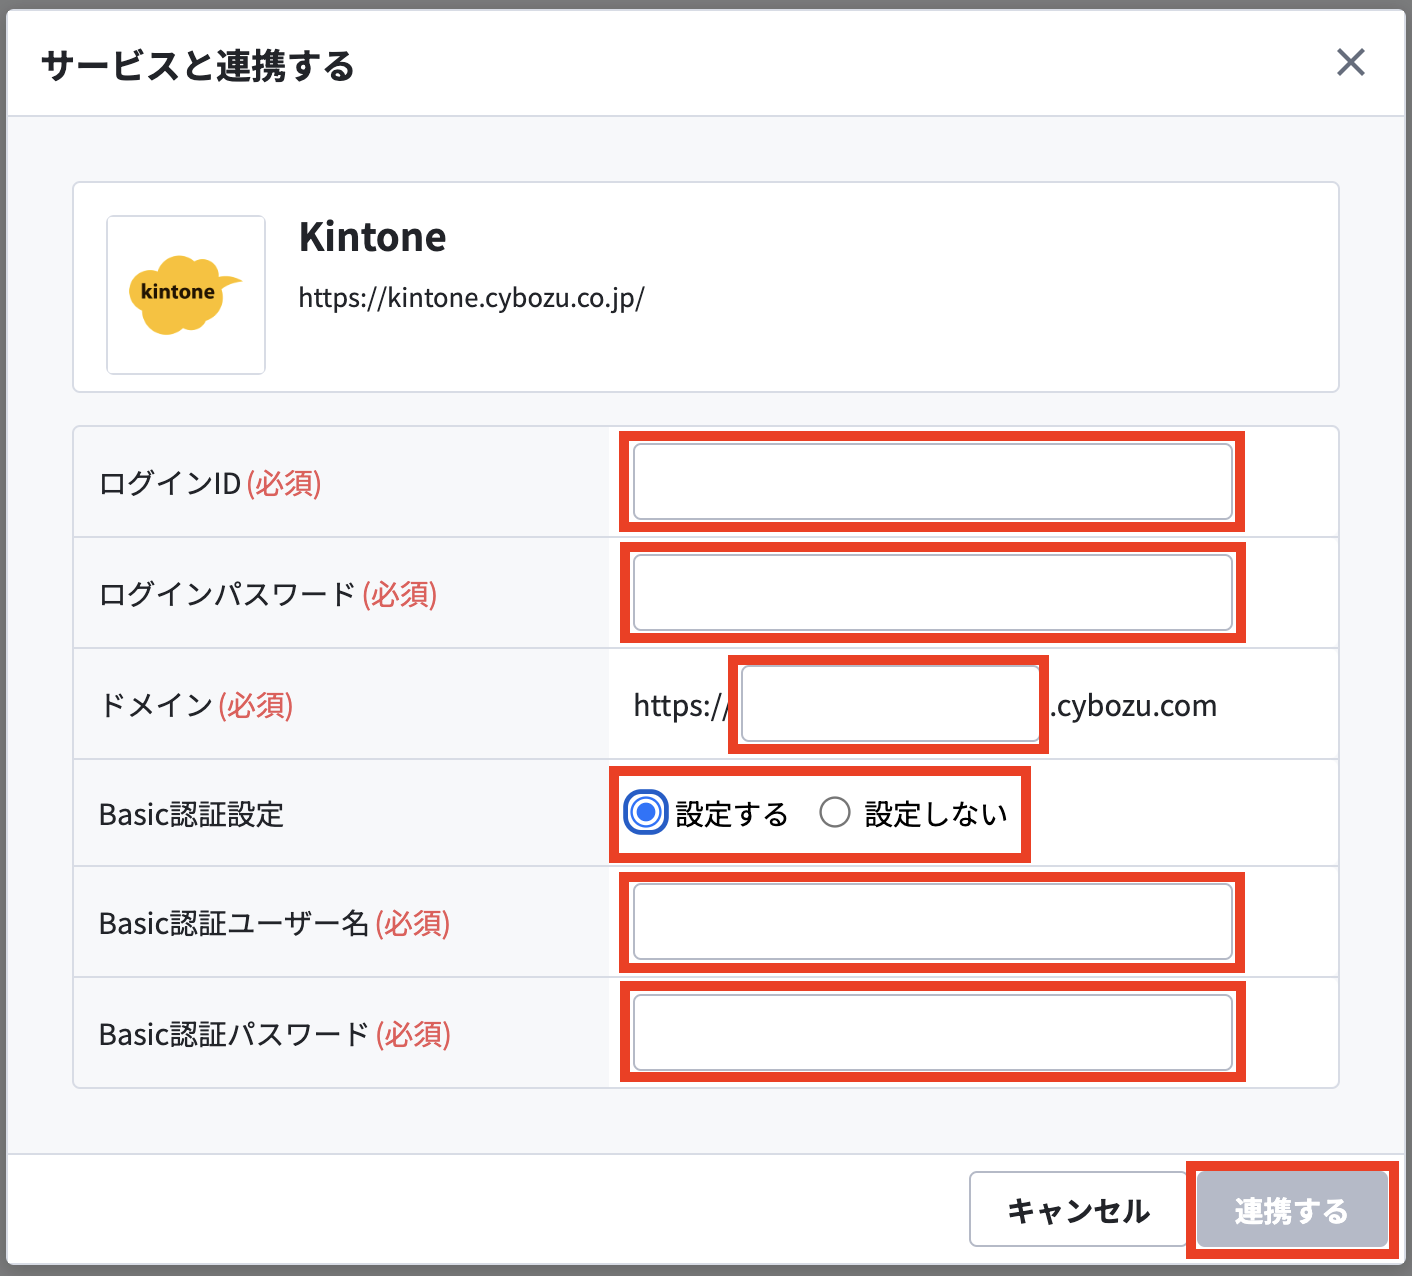Click the ドメイン subdomain text box
Image resolution: width=1412 pixels, height=1276 pixels.
[x=890, y=704]
